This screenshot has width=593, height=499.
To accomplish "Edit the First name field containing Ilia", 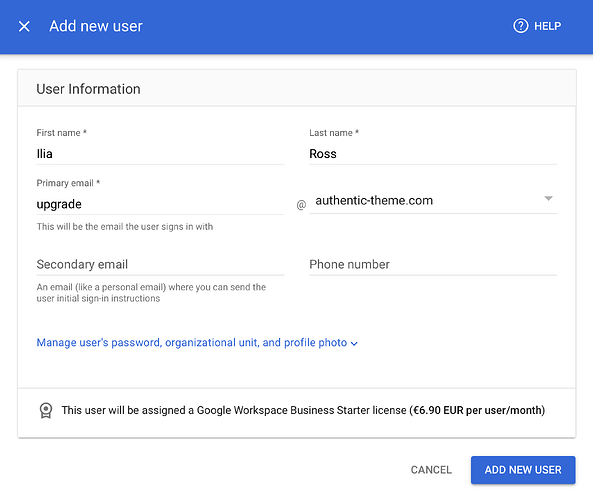I will pyautogui.click(x=160, y=154).
